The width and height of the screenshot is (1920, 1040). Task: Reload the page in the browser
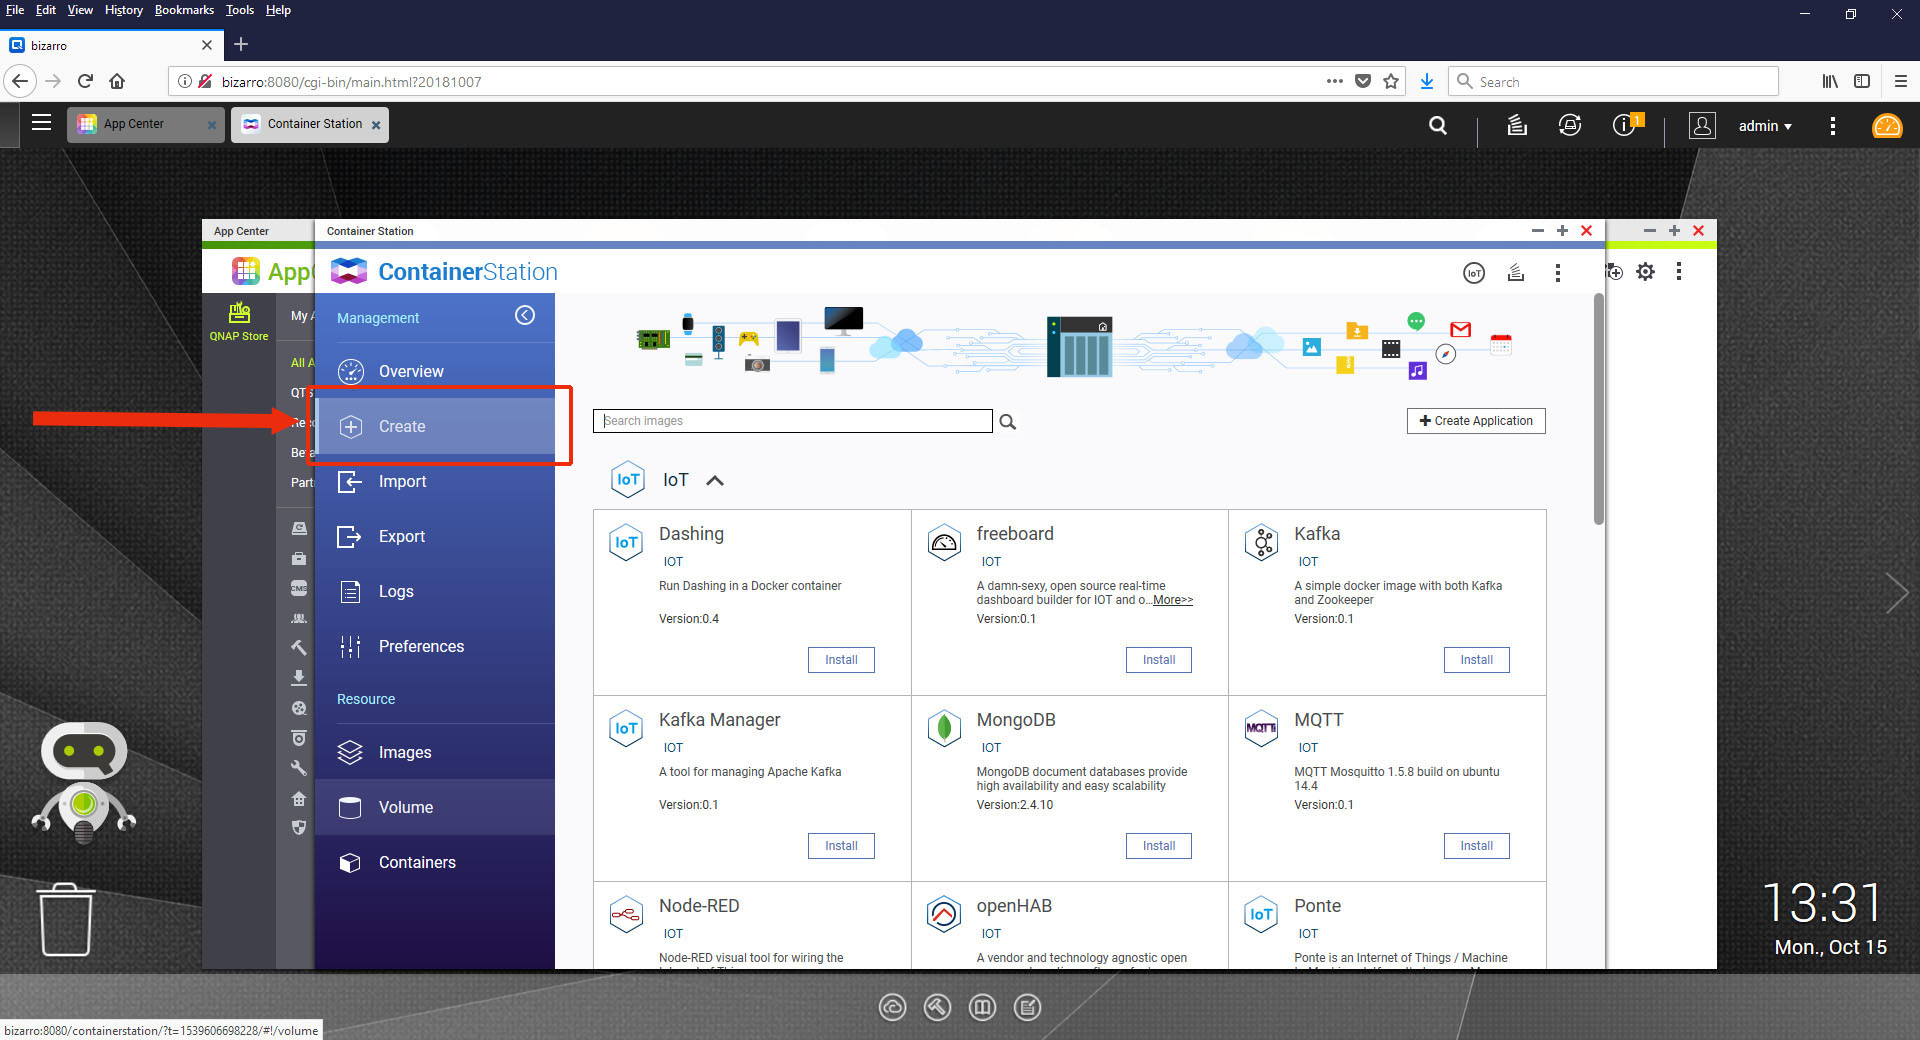click(85, 81)
